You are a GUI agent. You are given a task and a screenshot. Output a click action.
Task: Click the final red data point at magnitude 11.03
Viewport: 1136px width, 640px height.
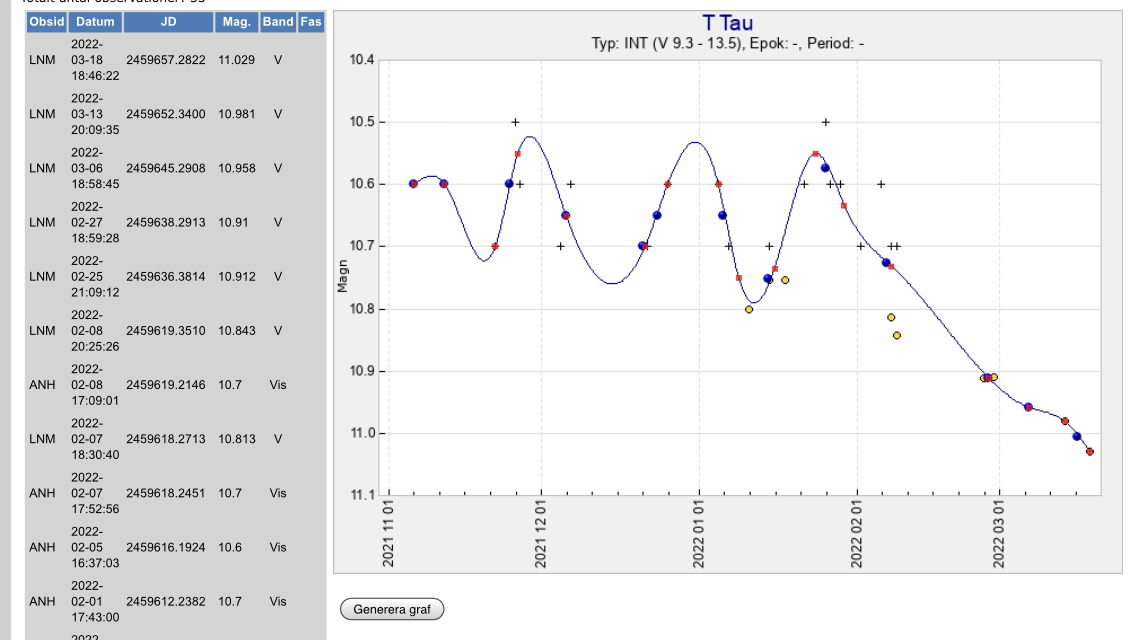pos(1090,452)
